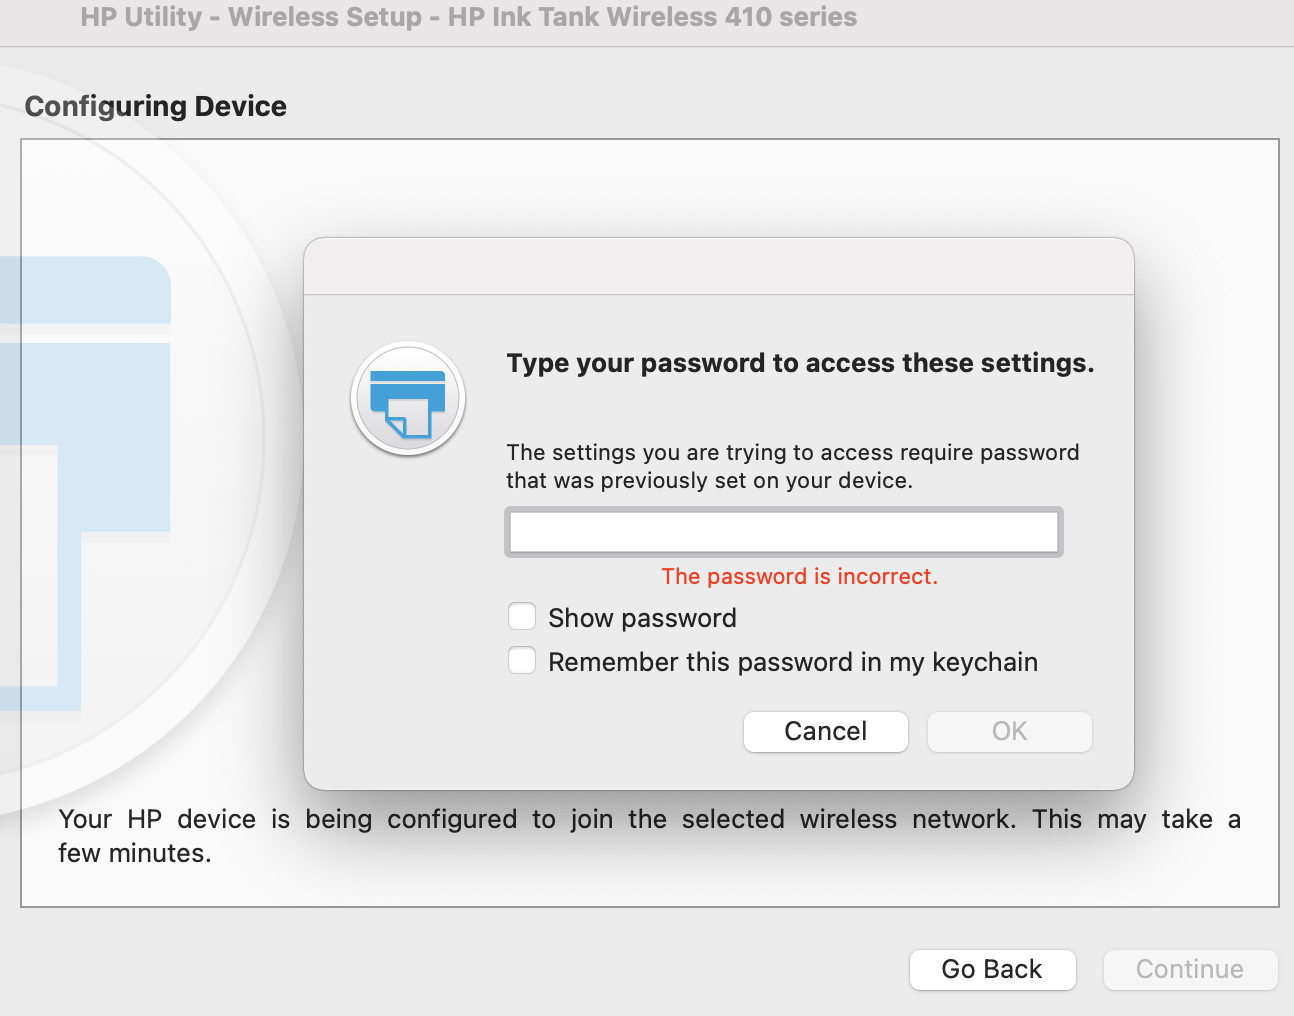Click the HP printer icon in dialog
1294x1016 pixels.
408,399
